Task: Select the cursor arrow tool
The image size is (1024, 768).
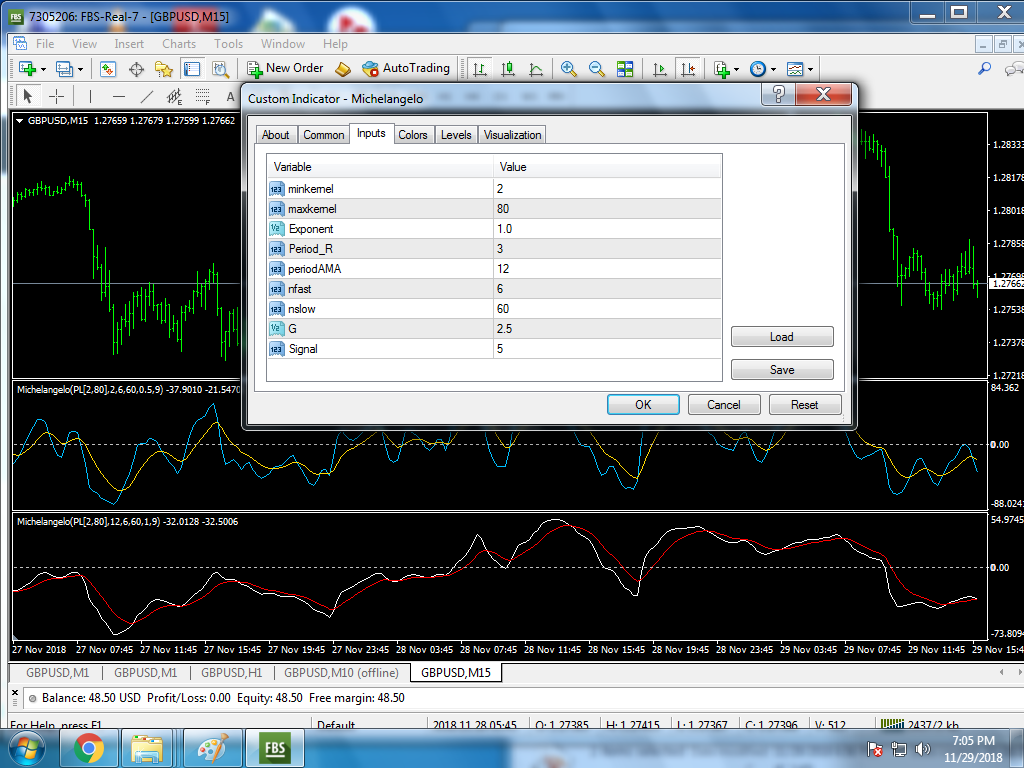Action: pos(27,96)
